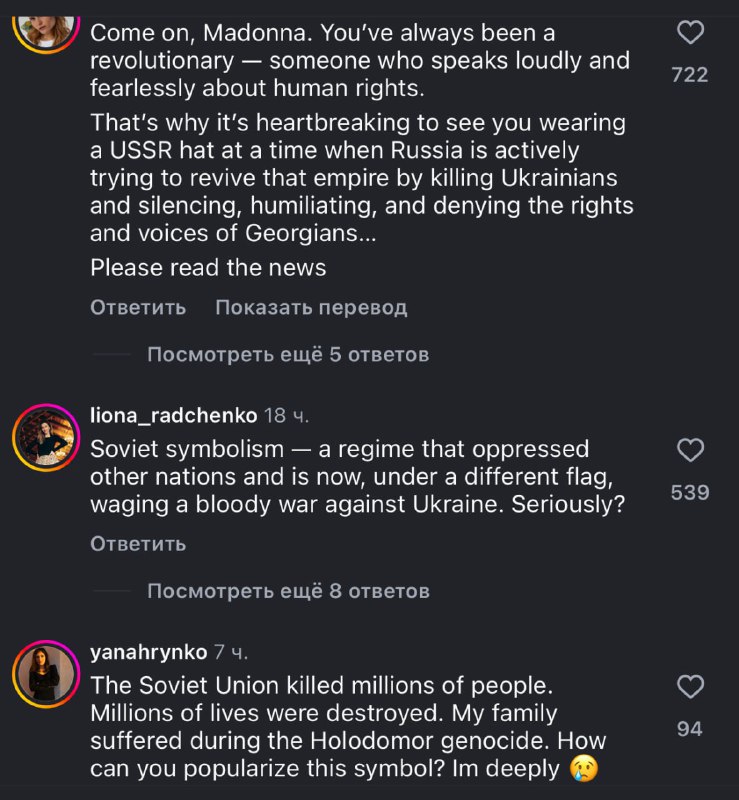This screenshot has height=800, width=739.
Task: Open yanahrynko username link
Action: pos(149,652)
